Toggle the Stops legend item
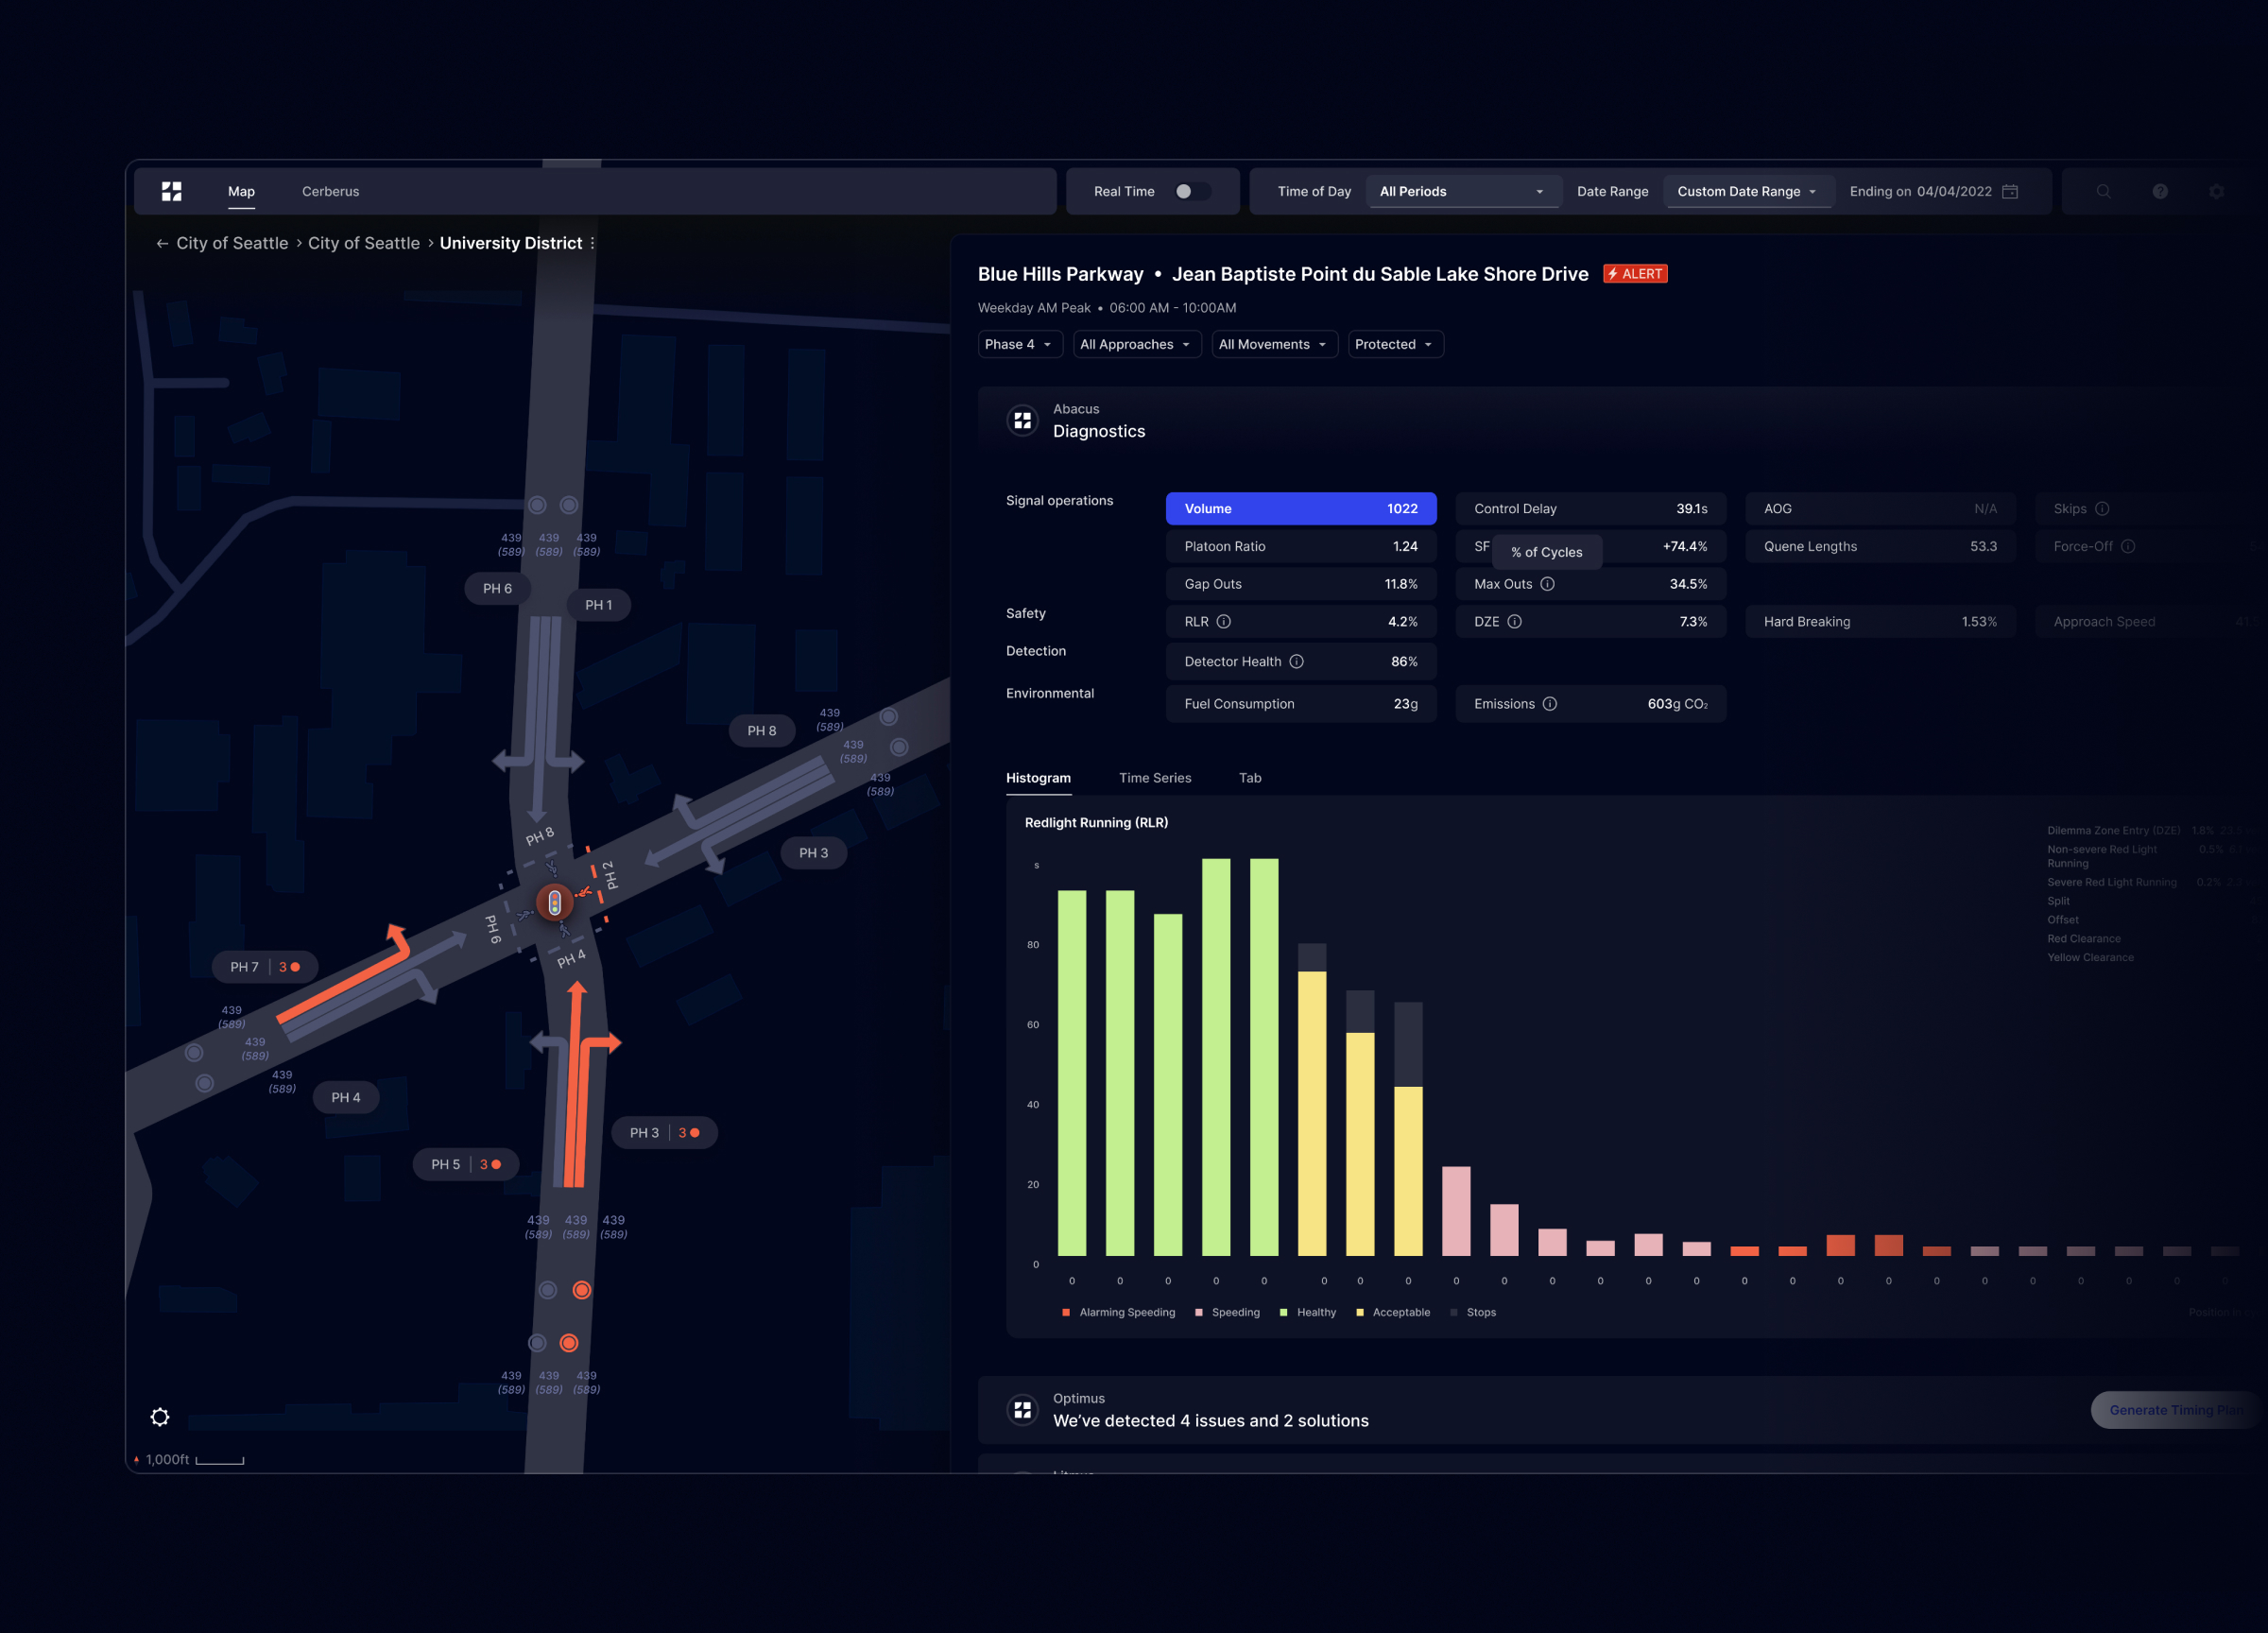Image resolution: width=2268 pixels, height=1633 pixels. point(1473,1312)
